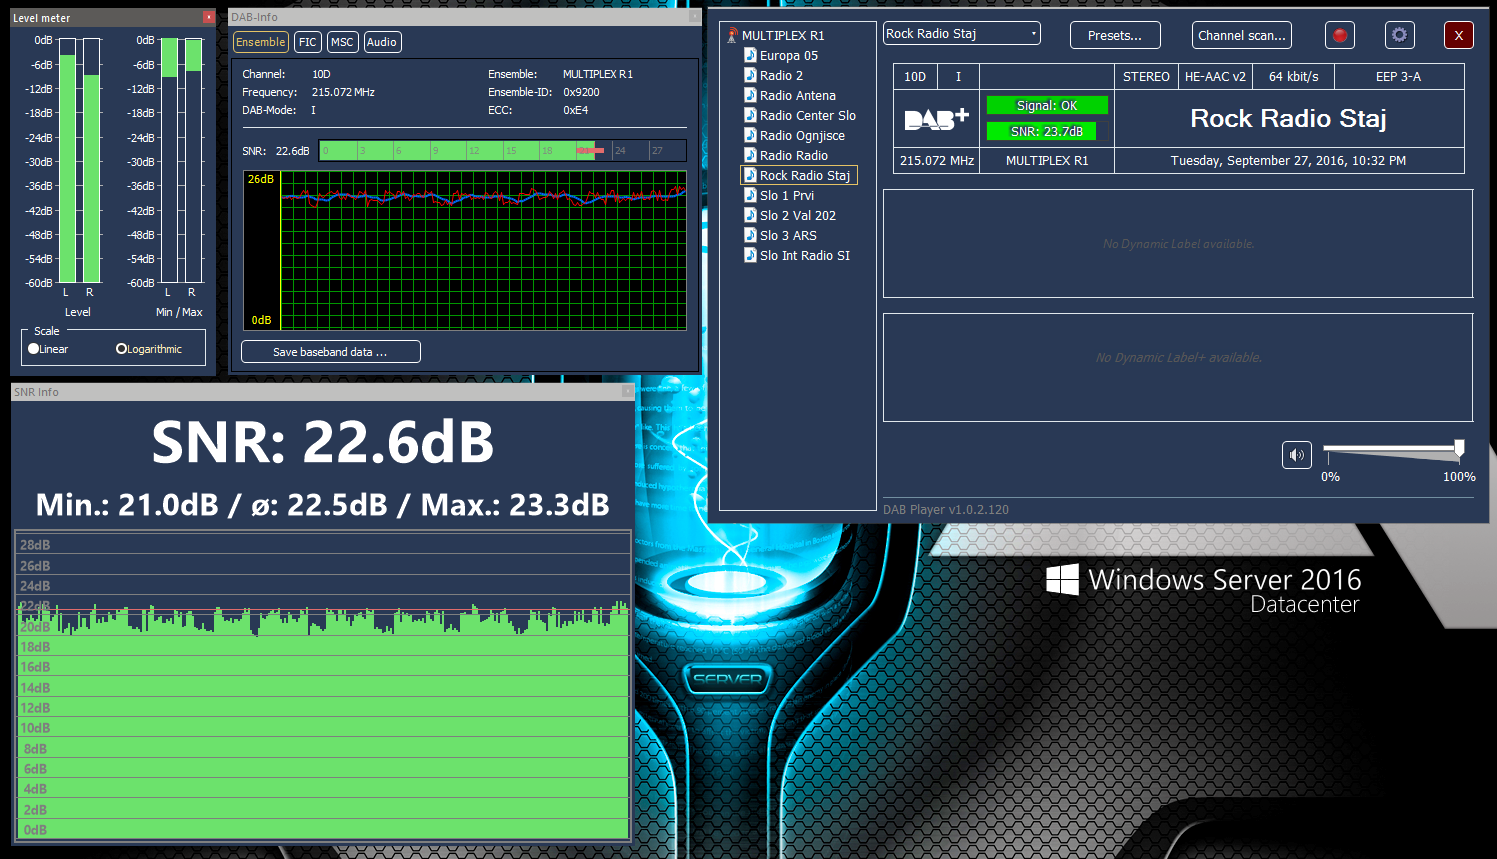Screen dimensions: 1497x859
Task: Click the Slo 3 ARS note icon
Action: [750, 235]
